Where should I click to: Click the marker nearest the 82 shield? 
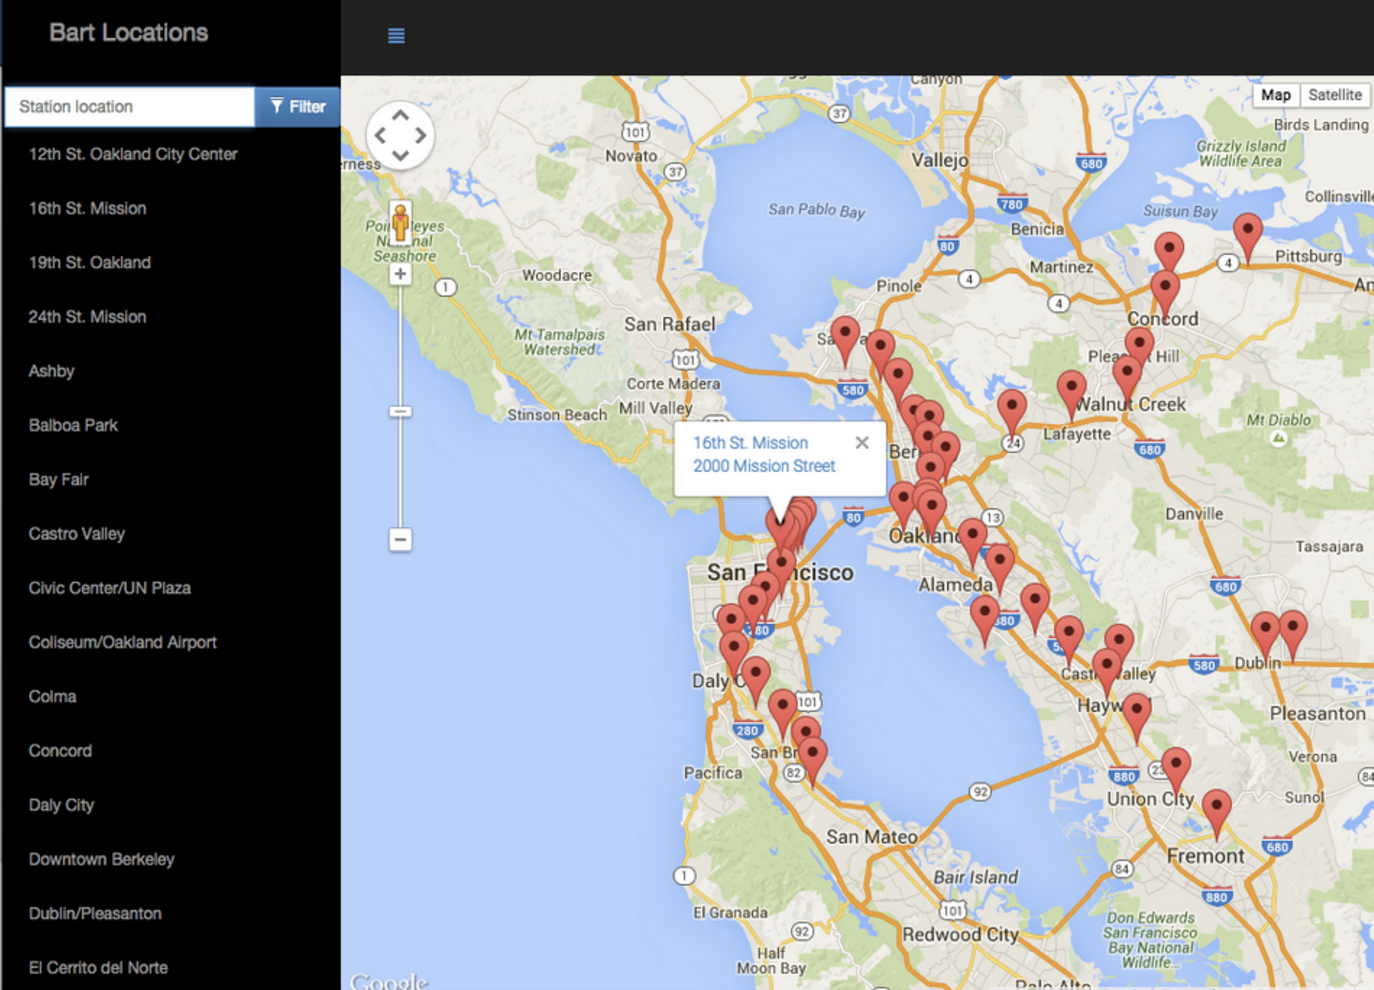point(812,762)
